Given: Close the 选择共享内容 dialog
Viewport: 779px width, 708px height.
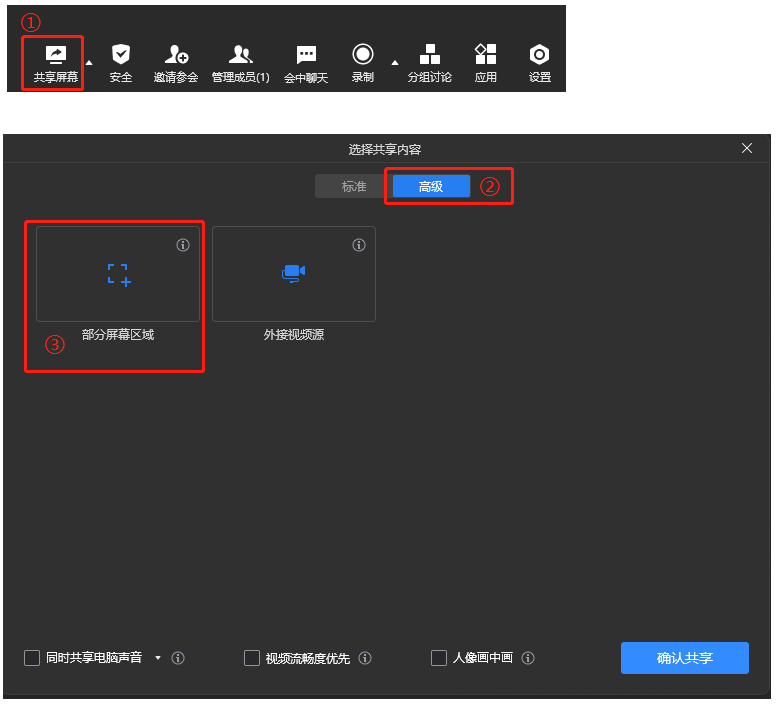Looking at the screenshot, I should pos(747,148).
